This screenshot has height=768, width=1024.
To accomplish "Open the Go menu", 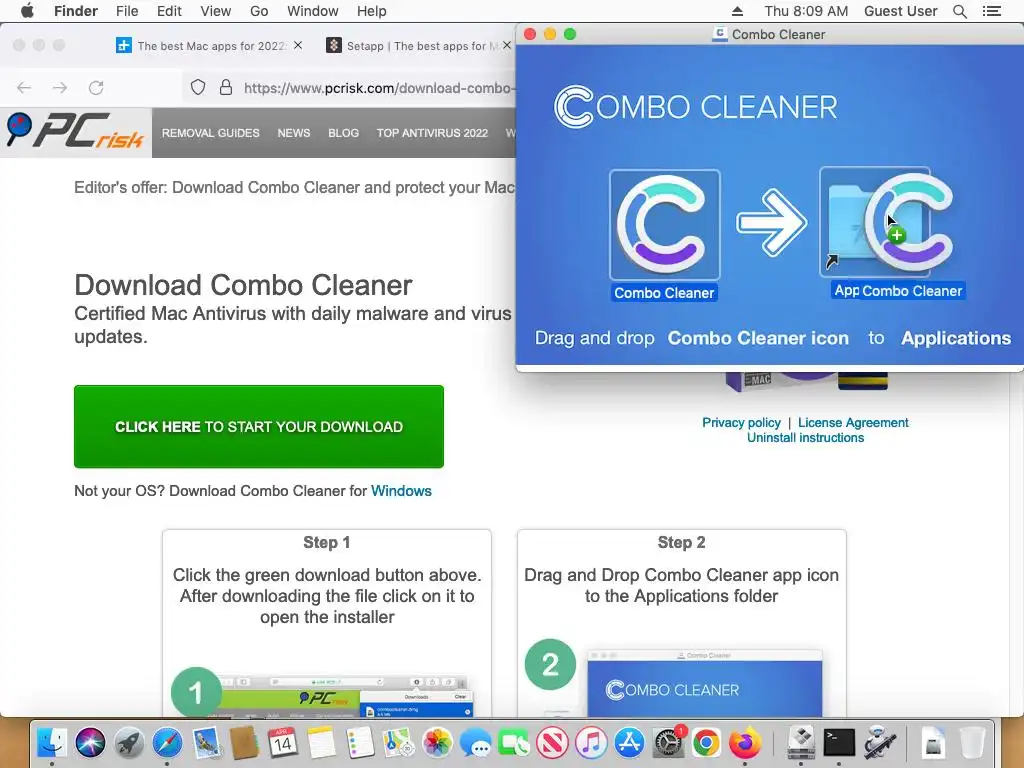I will click(x=259, y=11).
